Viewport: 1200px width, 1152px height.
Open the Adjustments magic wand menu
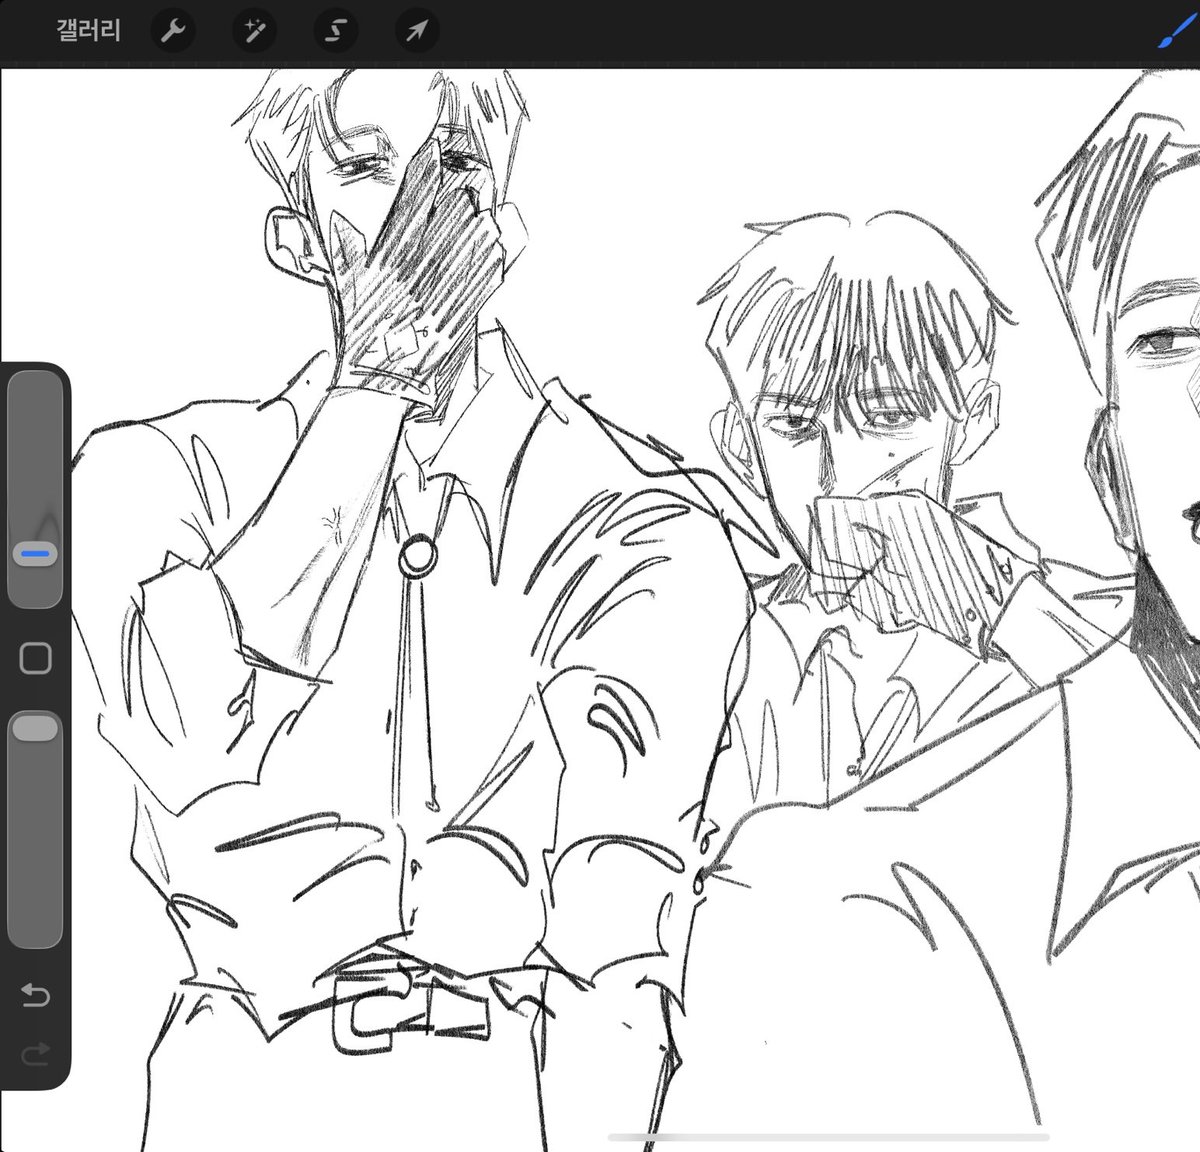[254, 32]
